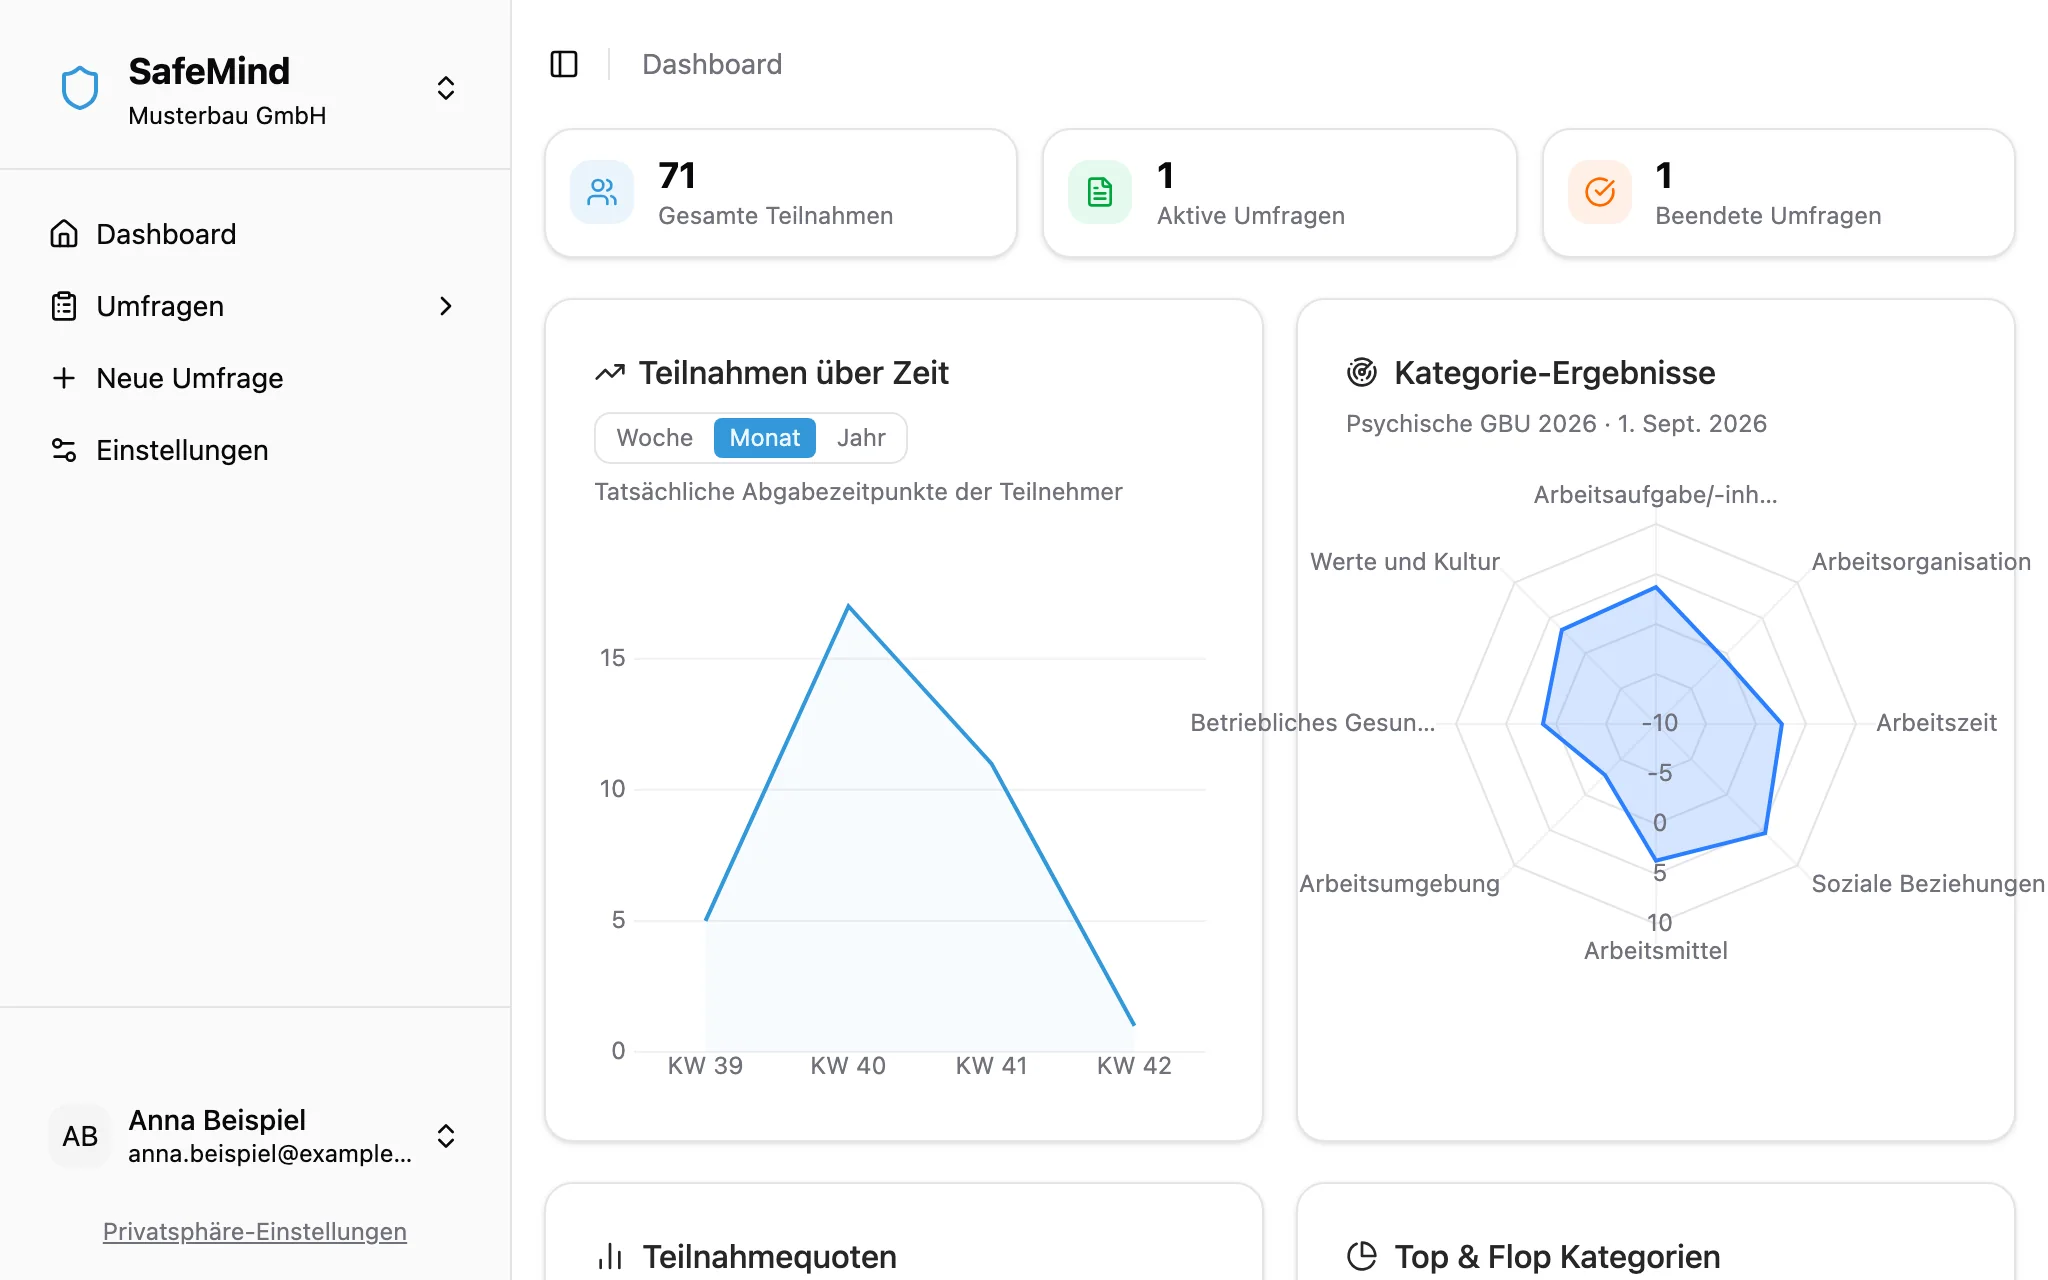
Task: Click the Dashboard breadcrumb title
Action: point(712,64)
